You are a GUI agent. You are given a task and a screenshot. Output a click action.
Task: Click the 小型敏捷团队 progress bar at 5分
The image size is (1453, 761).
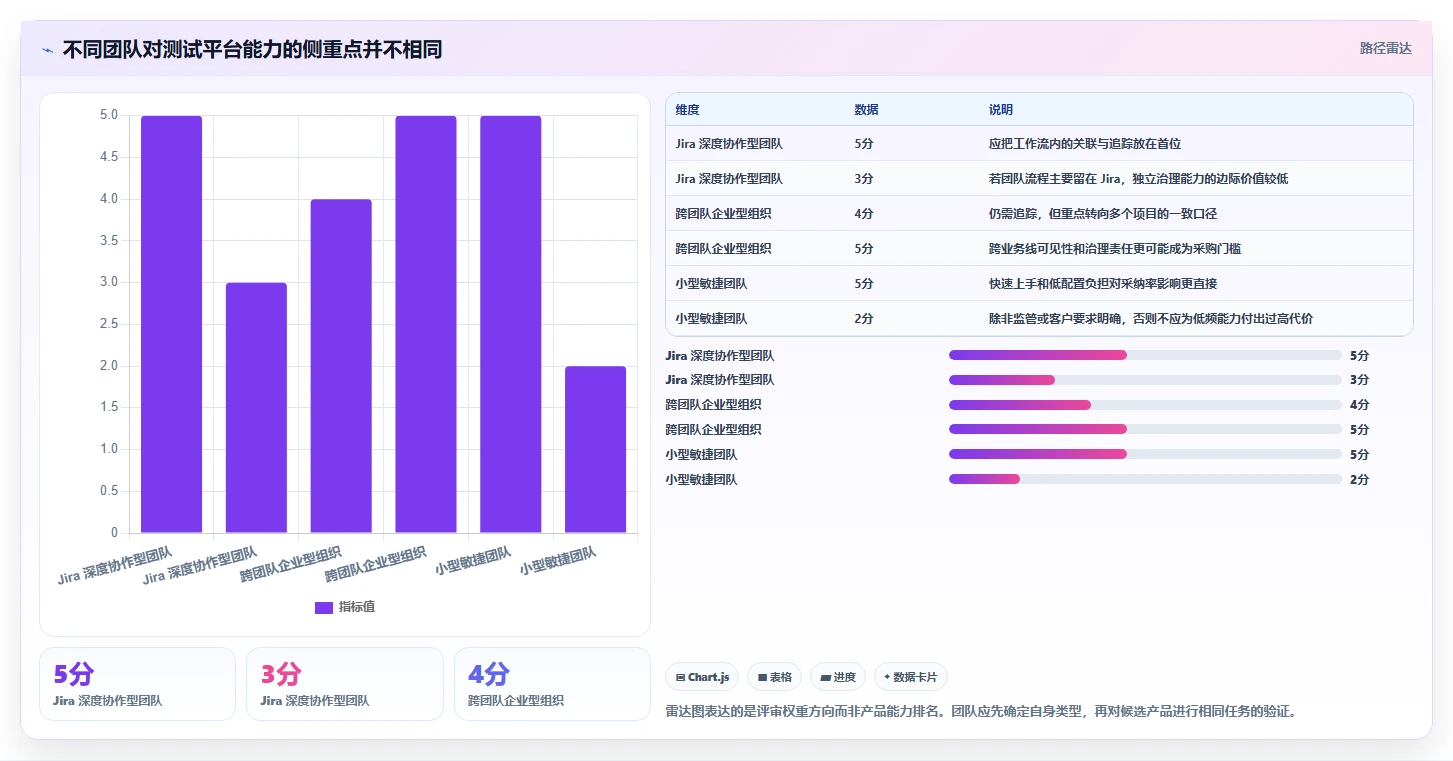(x=1145, y=455)
